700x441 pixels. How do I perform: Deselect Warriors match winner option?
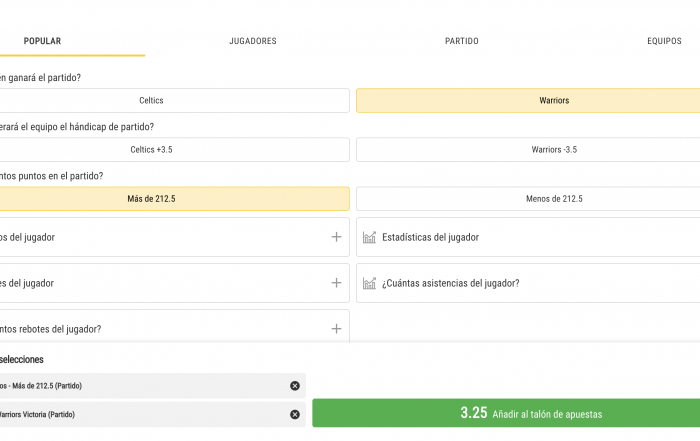[x=528, y=100]
